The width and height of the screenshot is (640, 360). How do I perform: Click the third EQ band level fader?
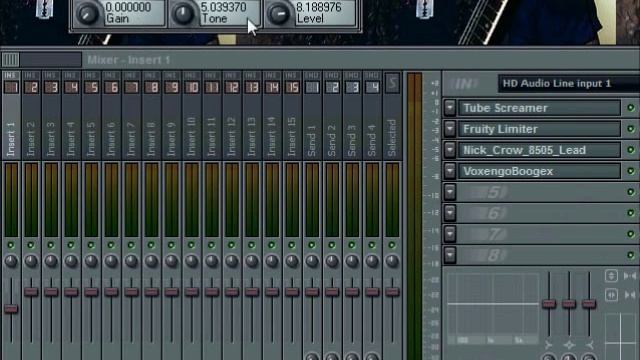(589, 304)
